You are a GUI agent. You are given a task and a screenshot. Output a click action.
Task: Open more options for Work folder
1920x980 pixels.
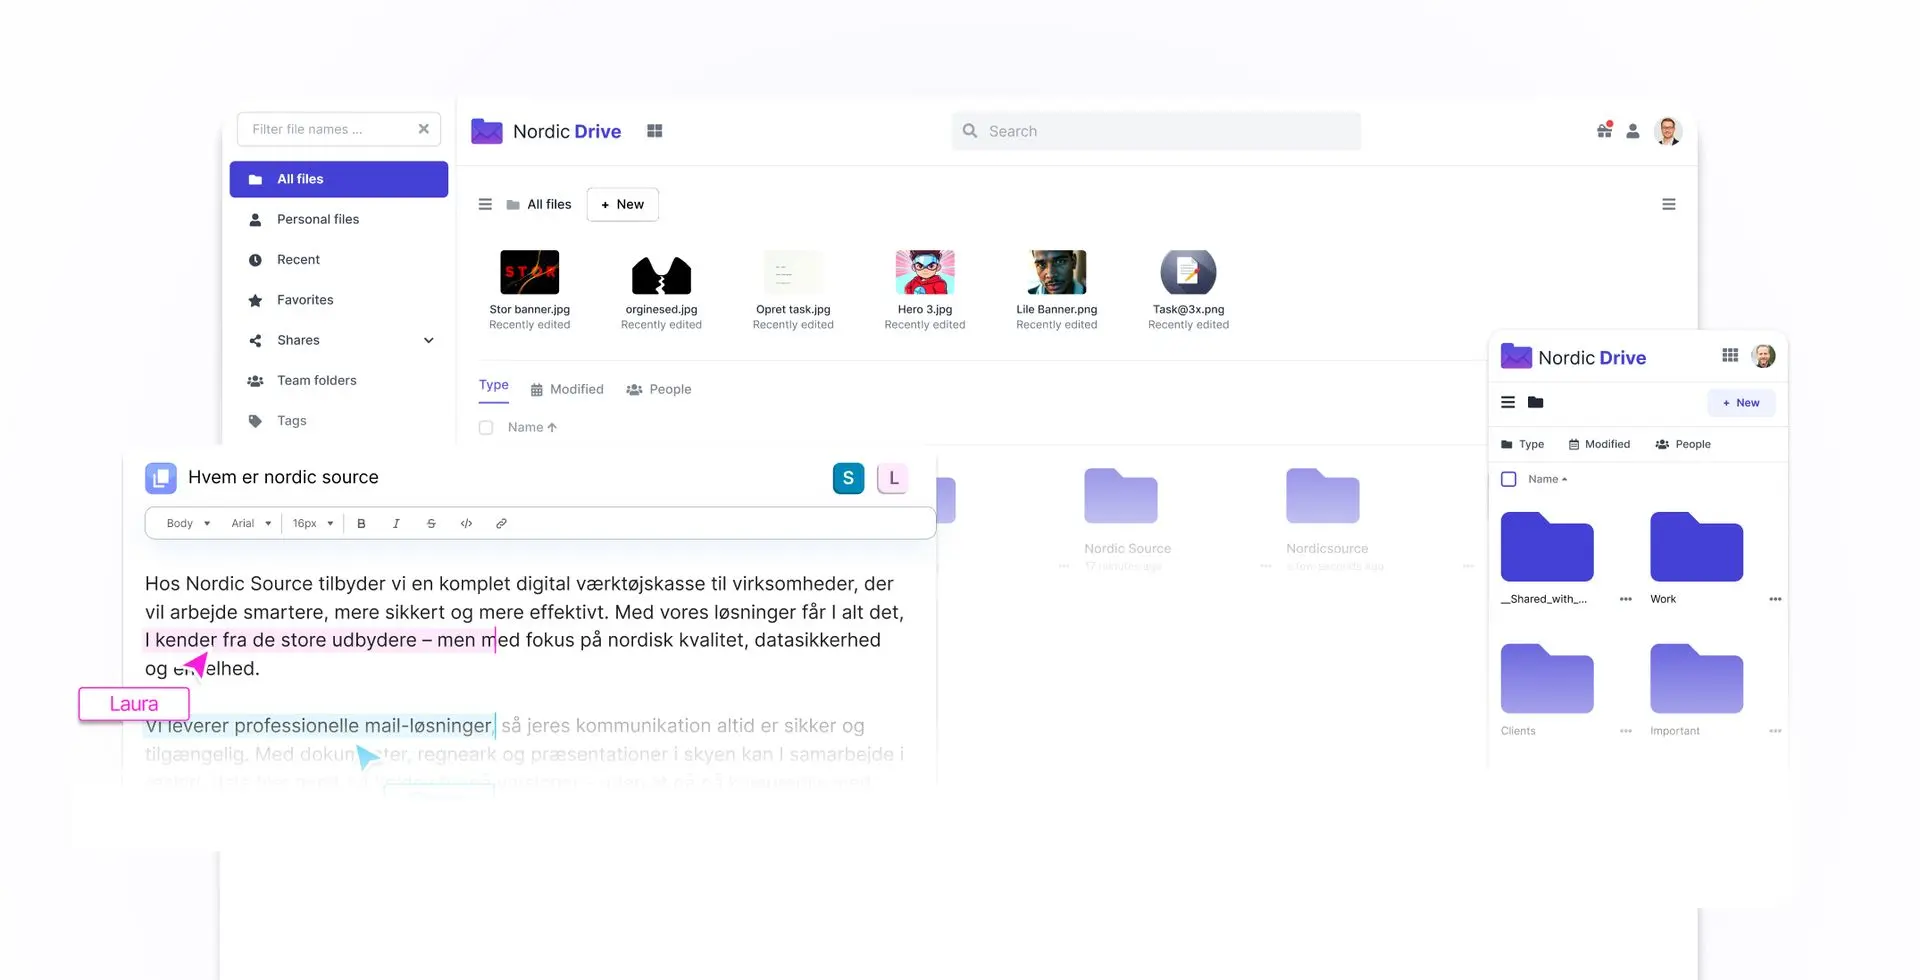(x=1775, y=599)
